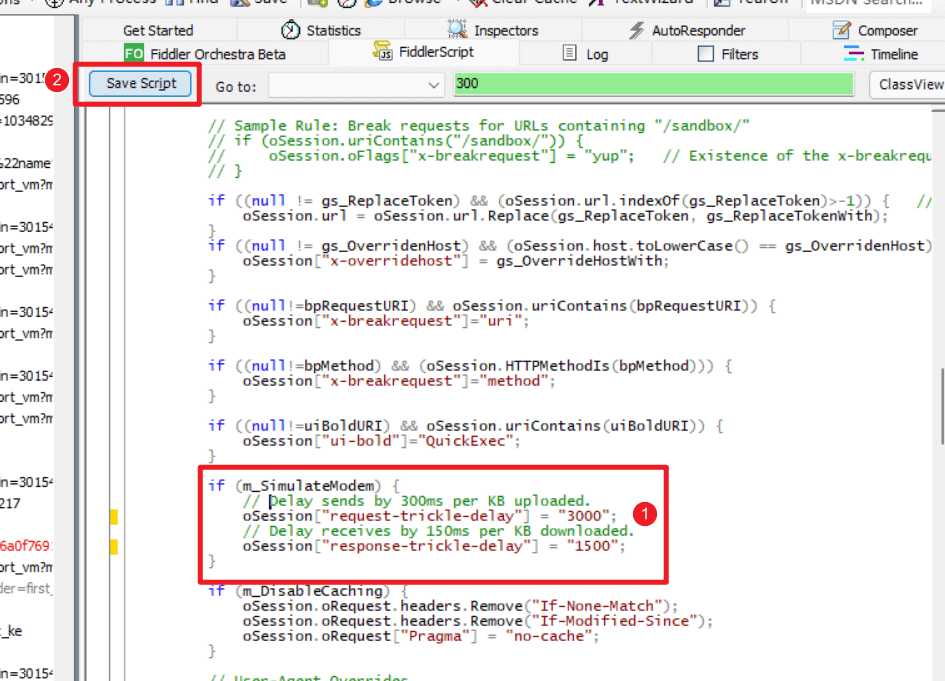Click the ["x-breakrequest"]="uri" line

pos(386,321)
